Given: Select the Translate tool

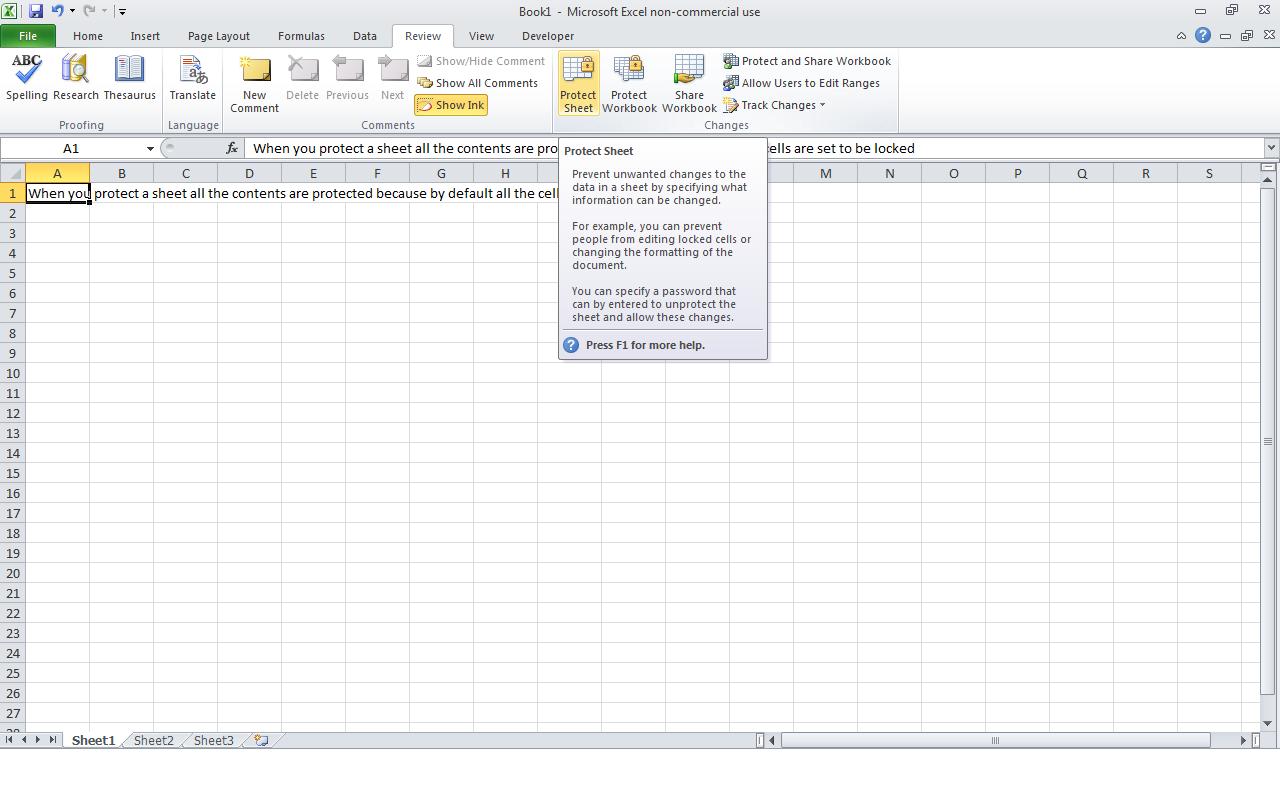Looking at the screenshot, I should tap(192, 80).
